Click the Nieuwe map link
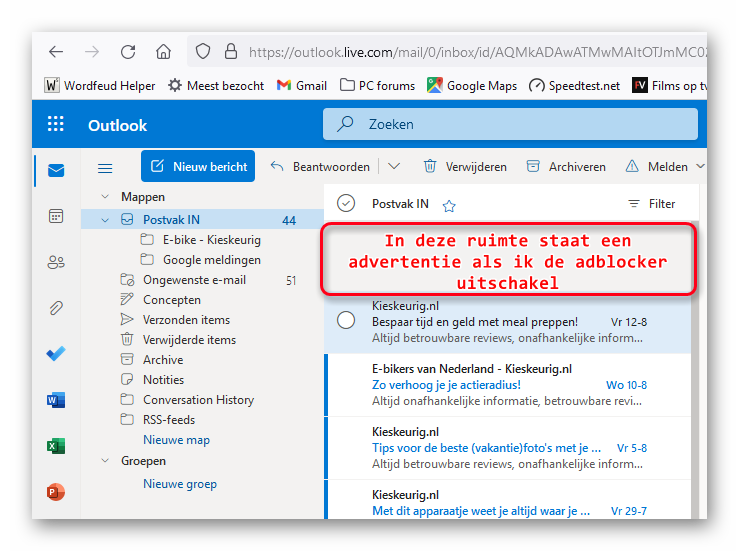The height and width of the screenshot is (551, 739). [176, 440]
